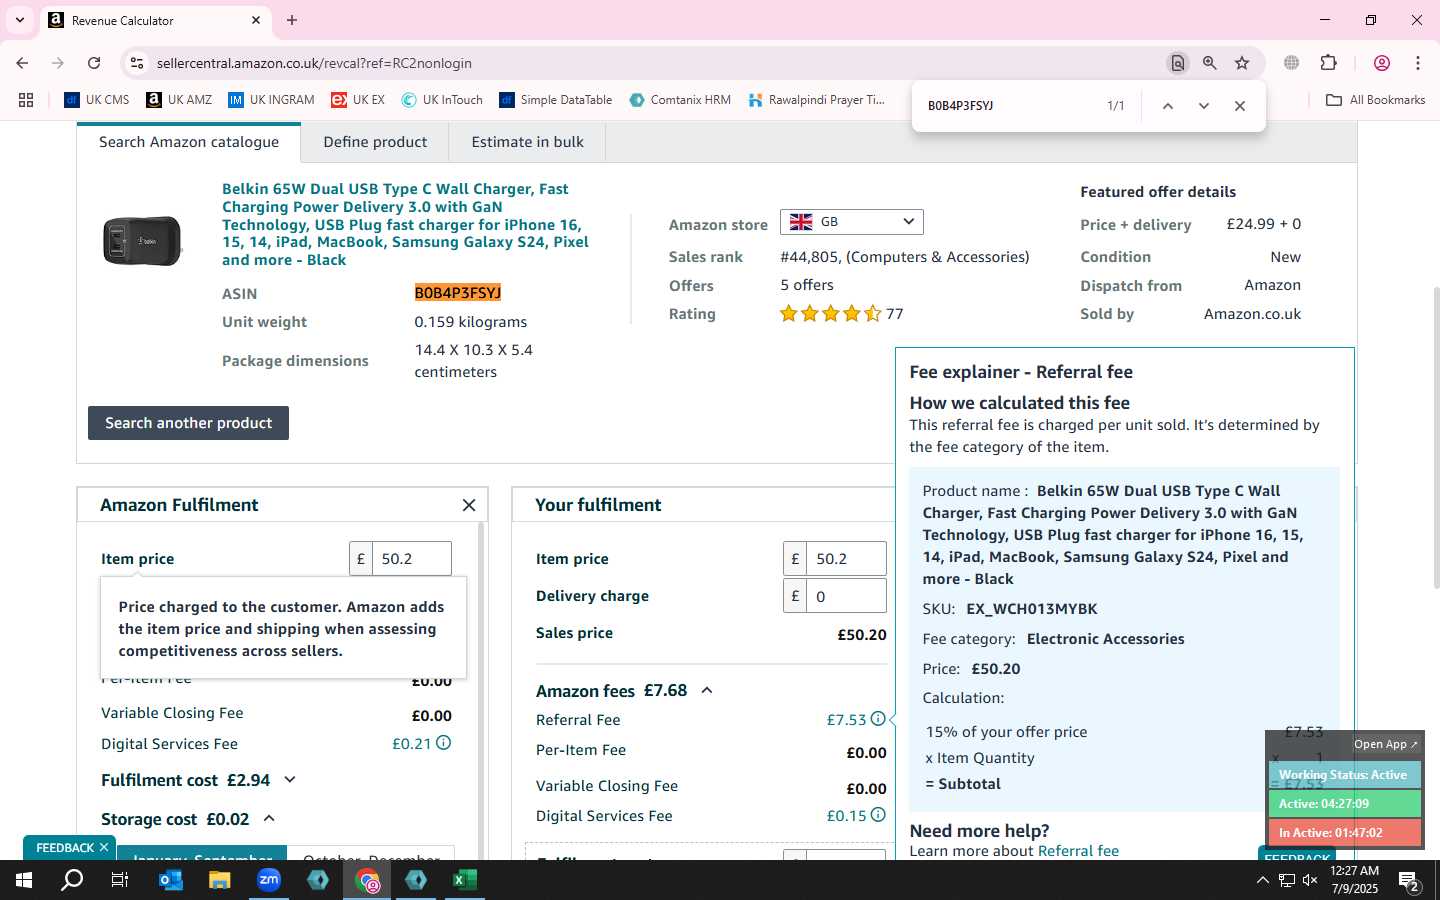Screen dimensions: 1440x900
Task: Bookmark this page with the star icon
Action: pos(1242,63)
